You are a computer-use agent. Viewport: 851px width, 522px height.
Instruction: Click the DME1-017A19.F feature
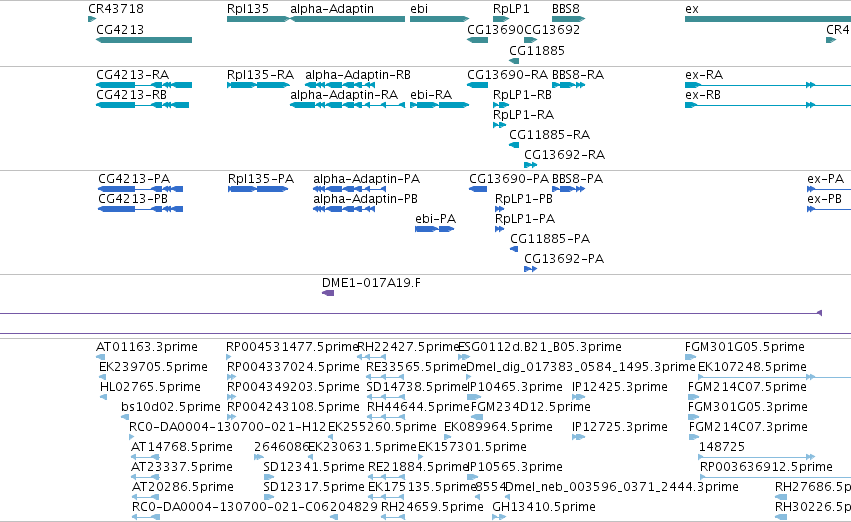(x=328, y=293)
